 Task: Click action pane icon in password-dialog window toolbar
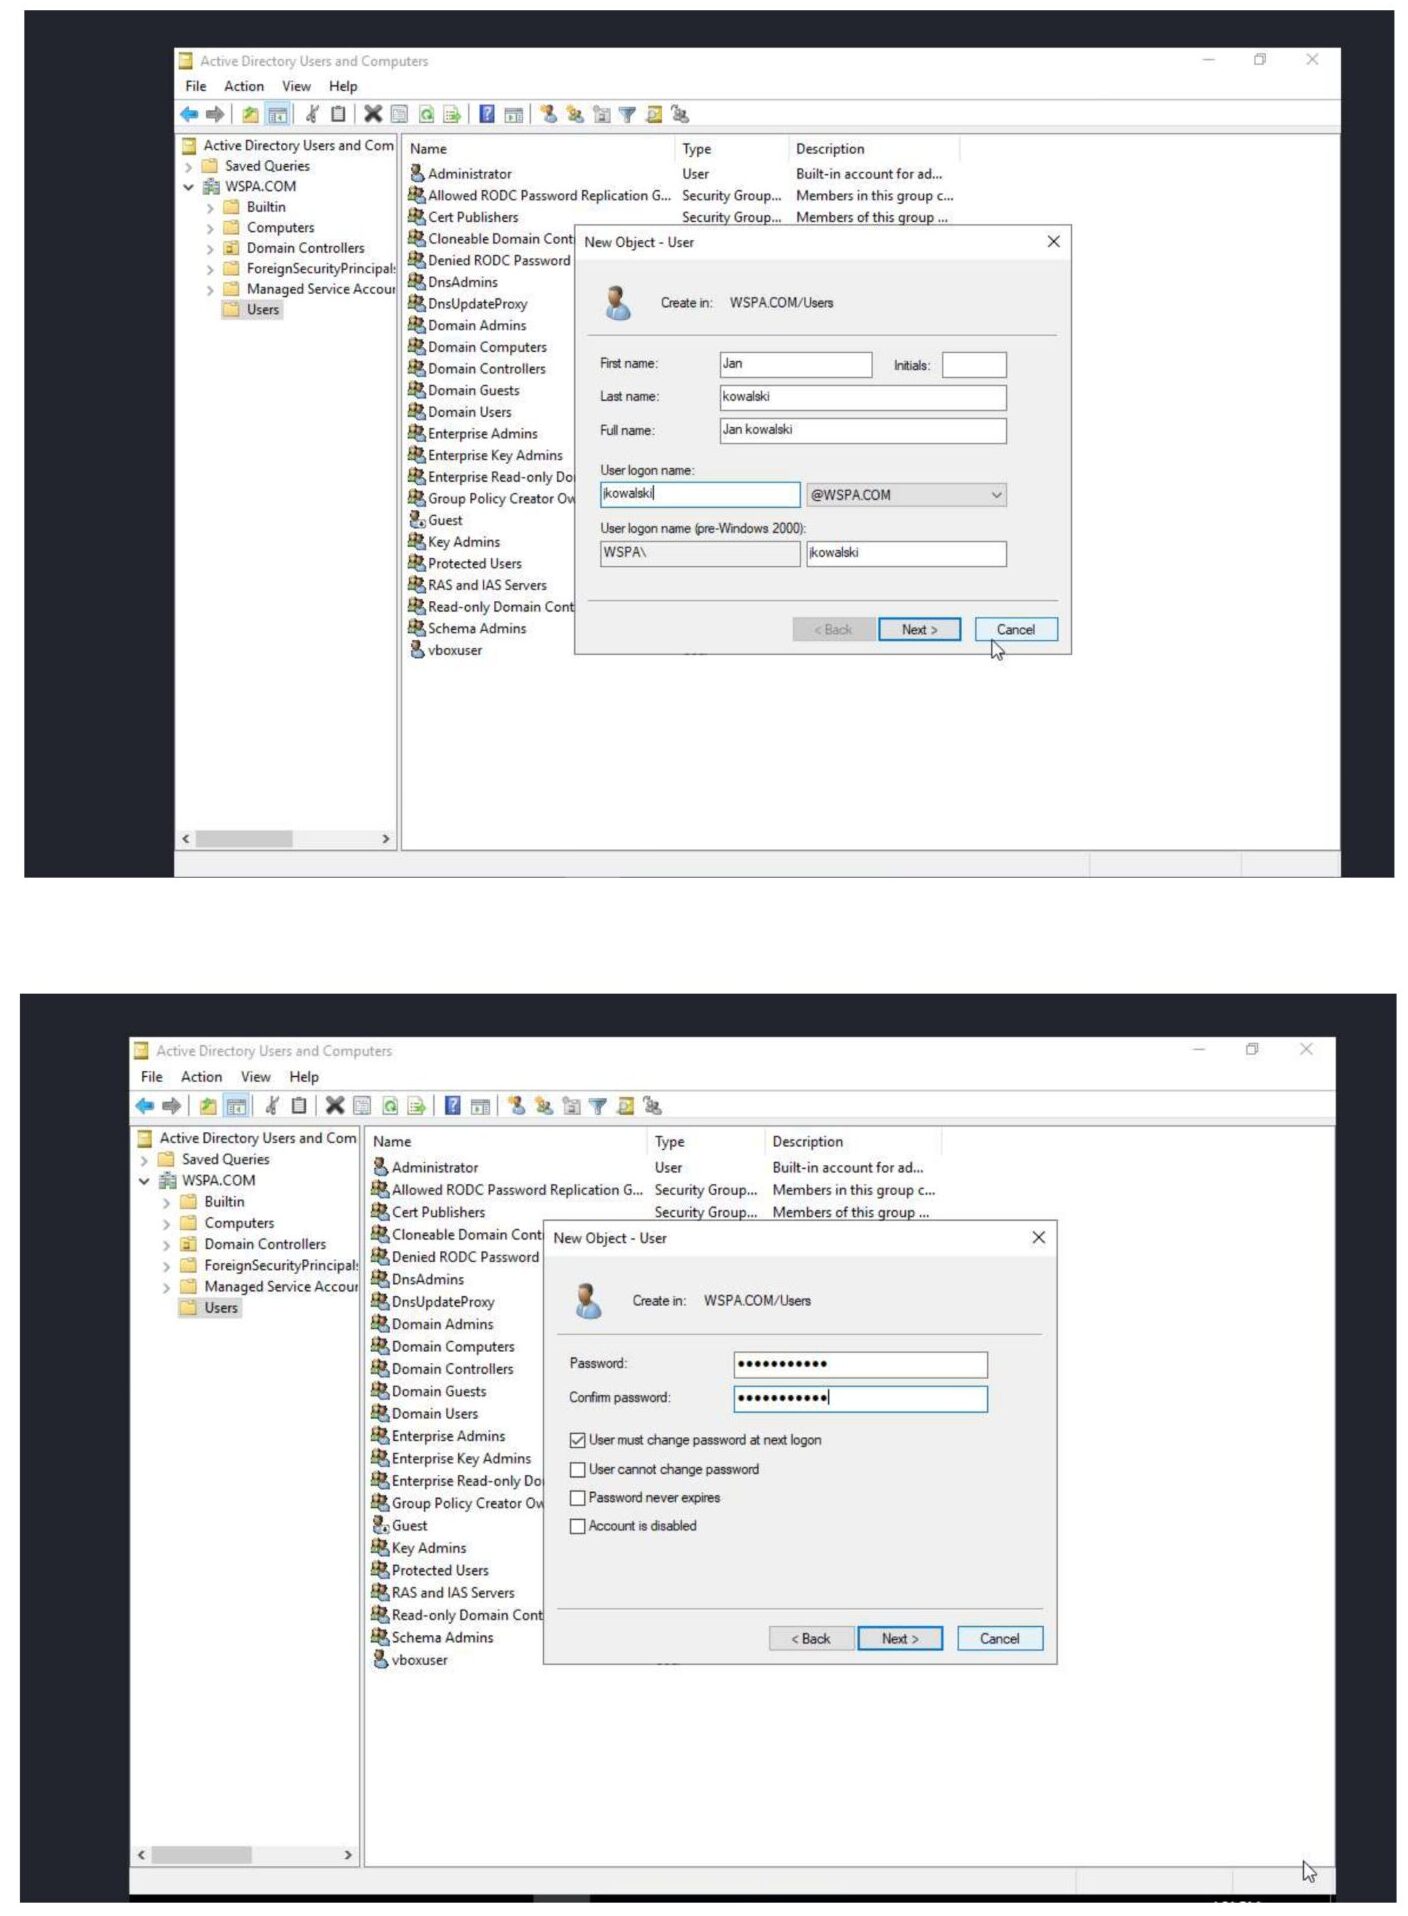pos(480,1105)
